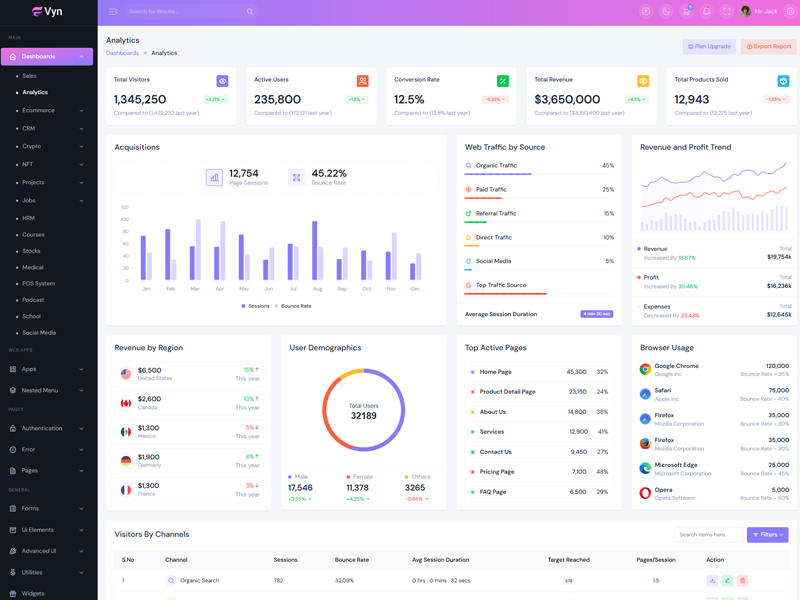Viewport: 800px width, 600px height.
Task: Open the notifications bell icon
Action: pos(706,12)
